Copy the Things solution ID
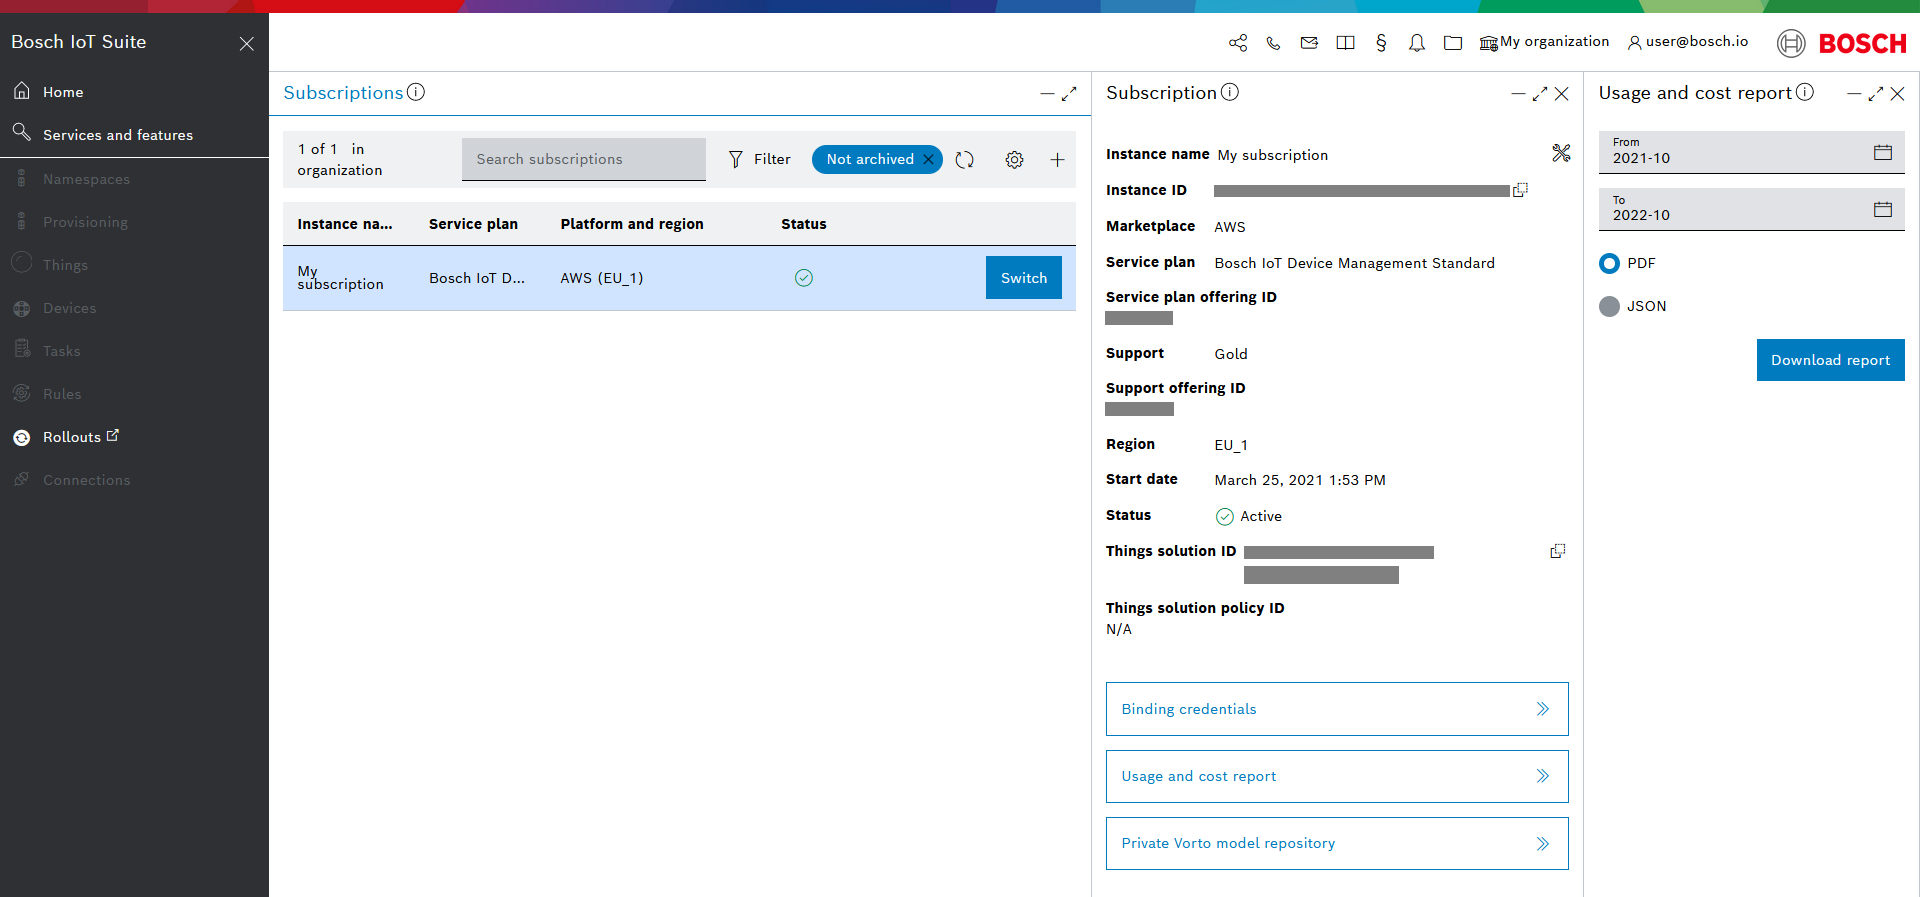This screenshot has width=1920, height=897. (1558, 551)
